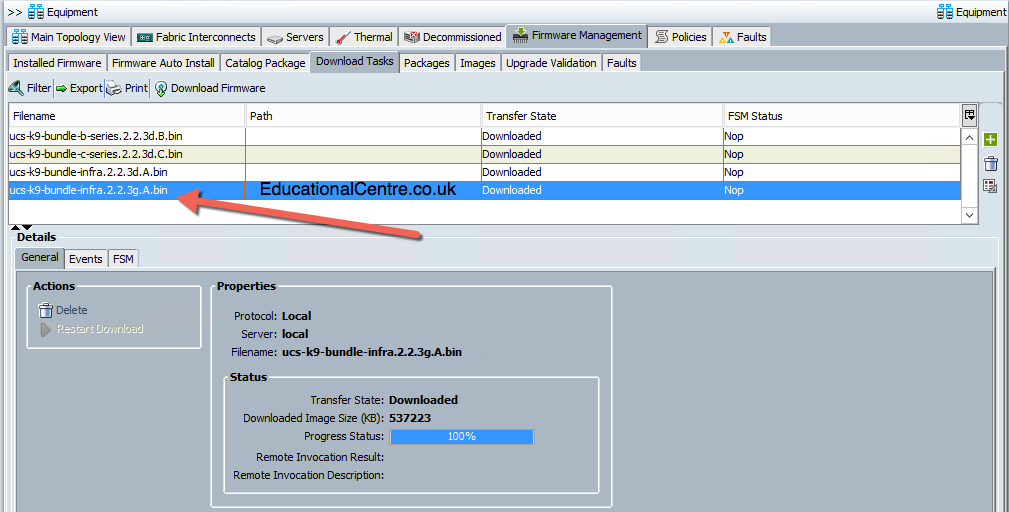Switch to the Fabric Interconnects tab

(196, 37)
